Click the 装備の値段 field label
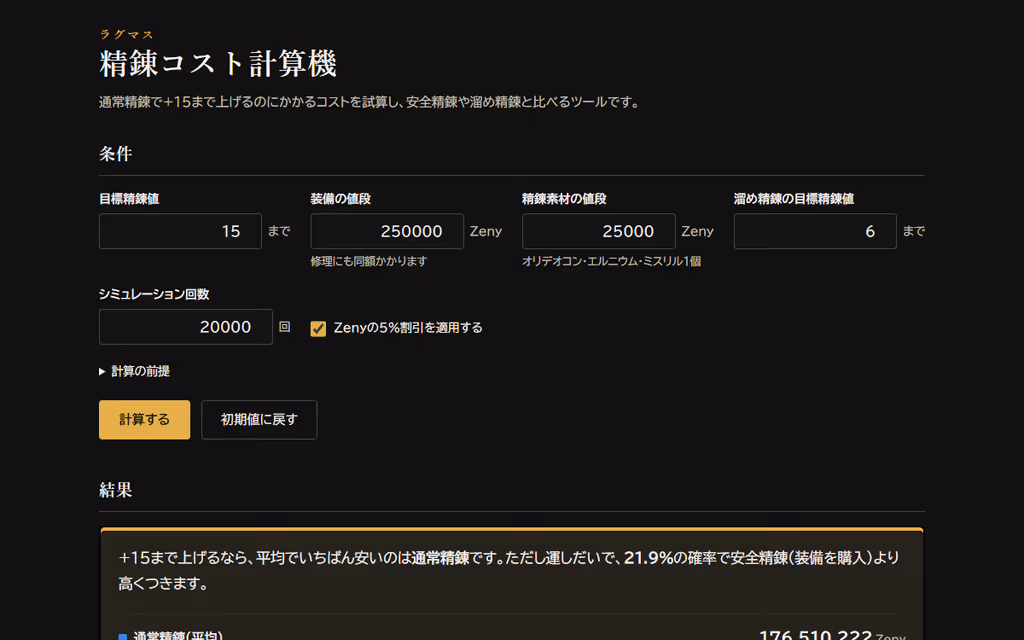 coord(341,199)
